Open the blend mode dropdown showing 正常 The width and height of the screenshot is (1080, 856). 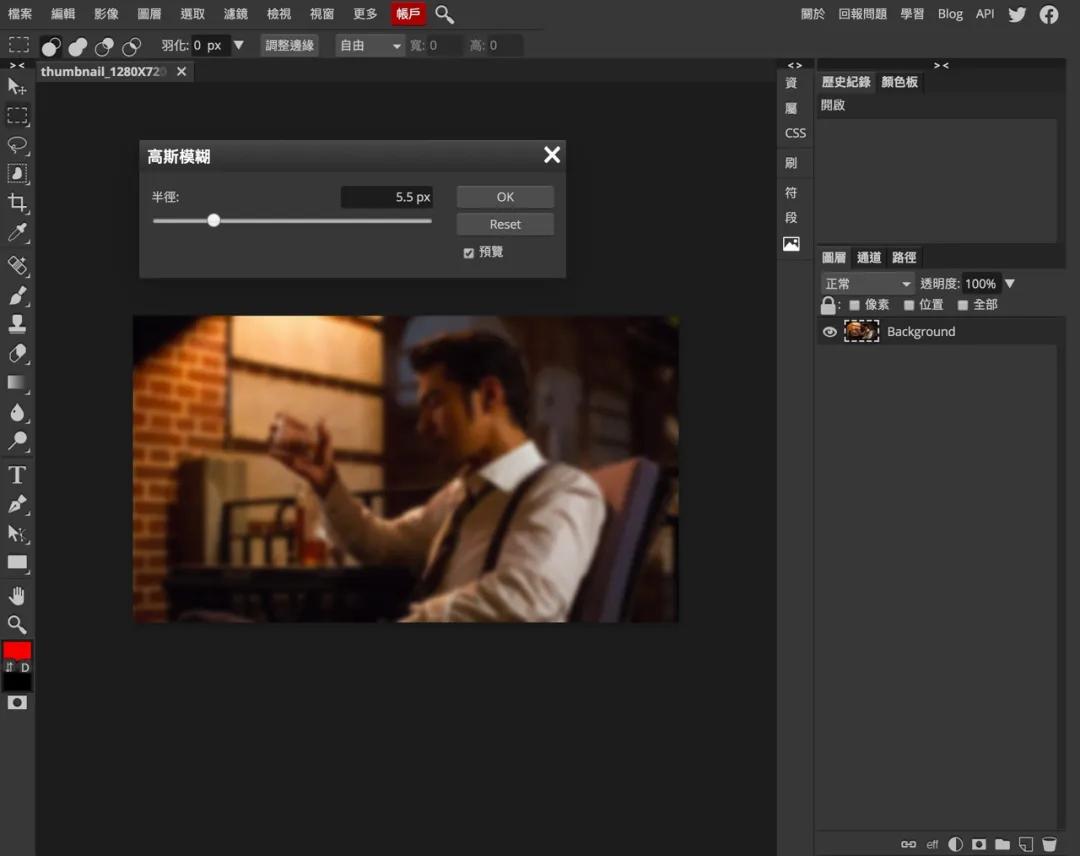coord(866,283)
